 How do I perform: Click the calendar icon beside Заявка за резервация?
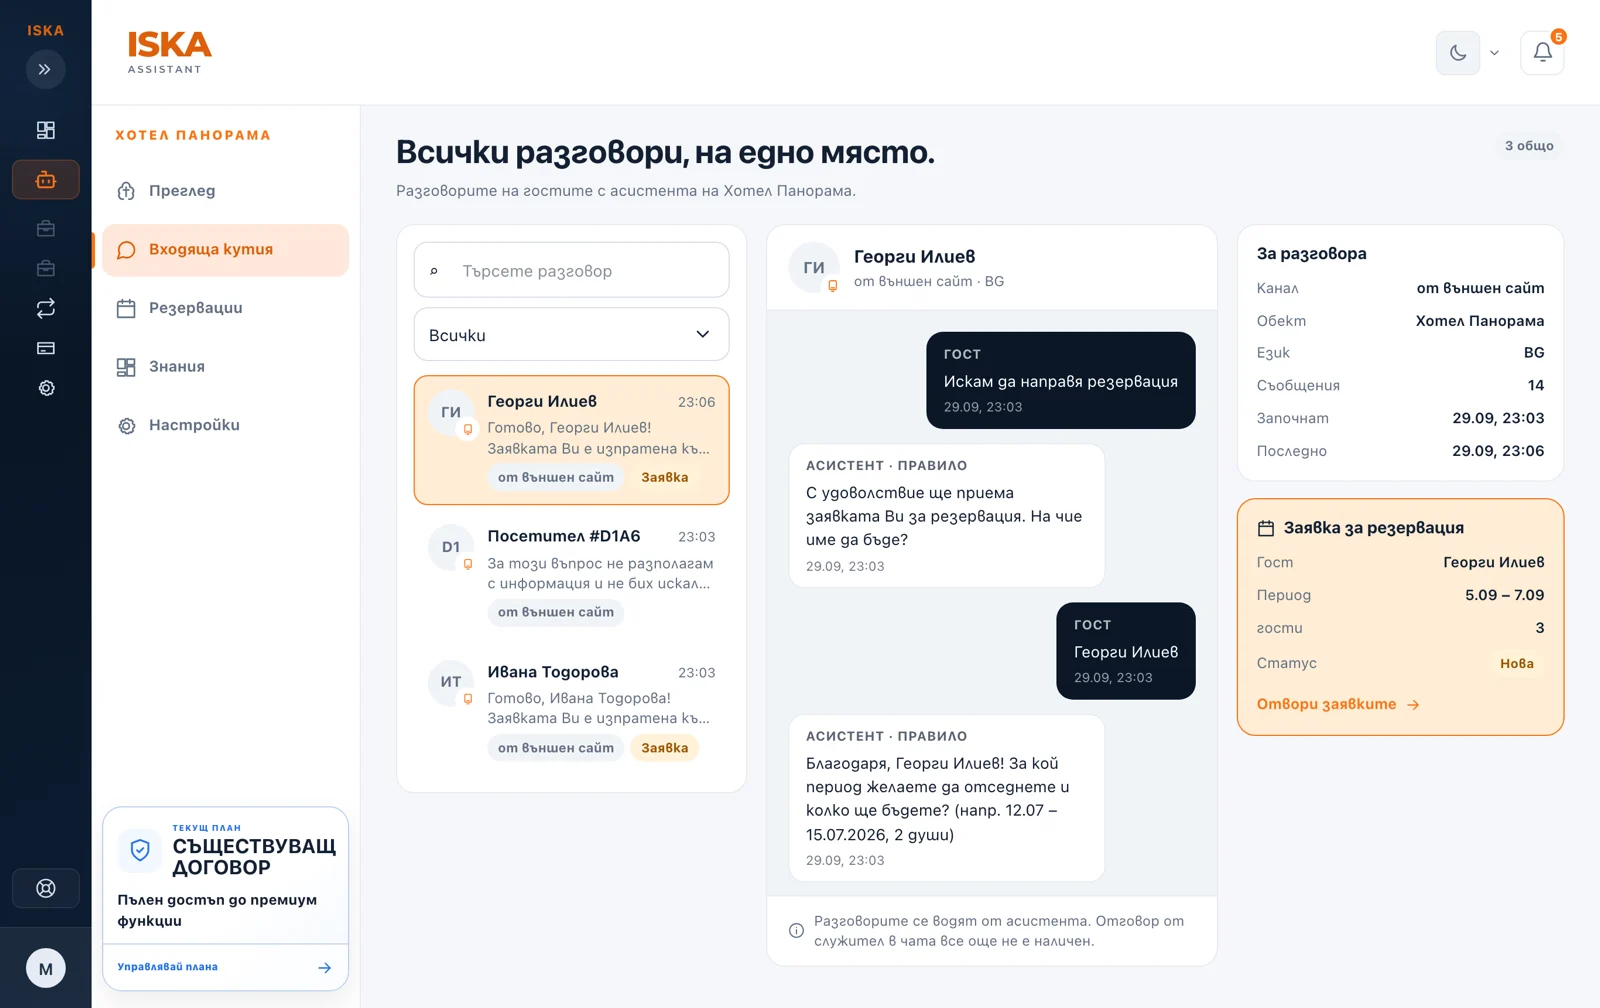[x=1266, y=528]
